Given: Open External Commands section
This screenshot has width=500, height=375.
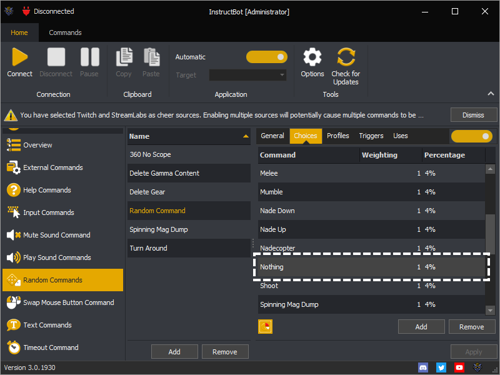Looking at the screenshot, I should click(x=63, y=167).
